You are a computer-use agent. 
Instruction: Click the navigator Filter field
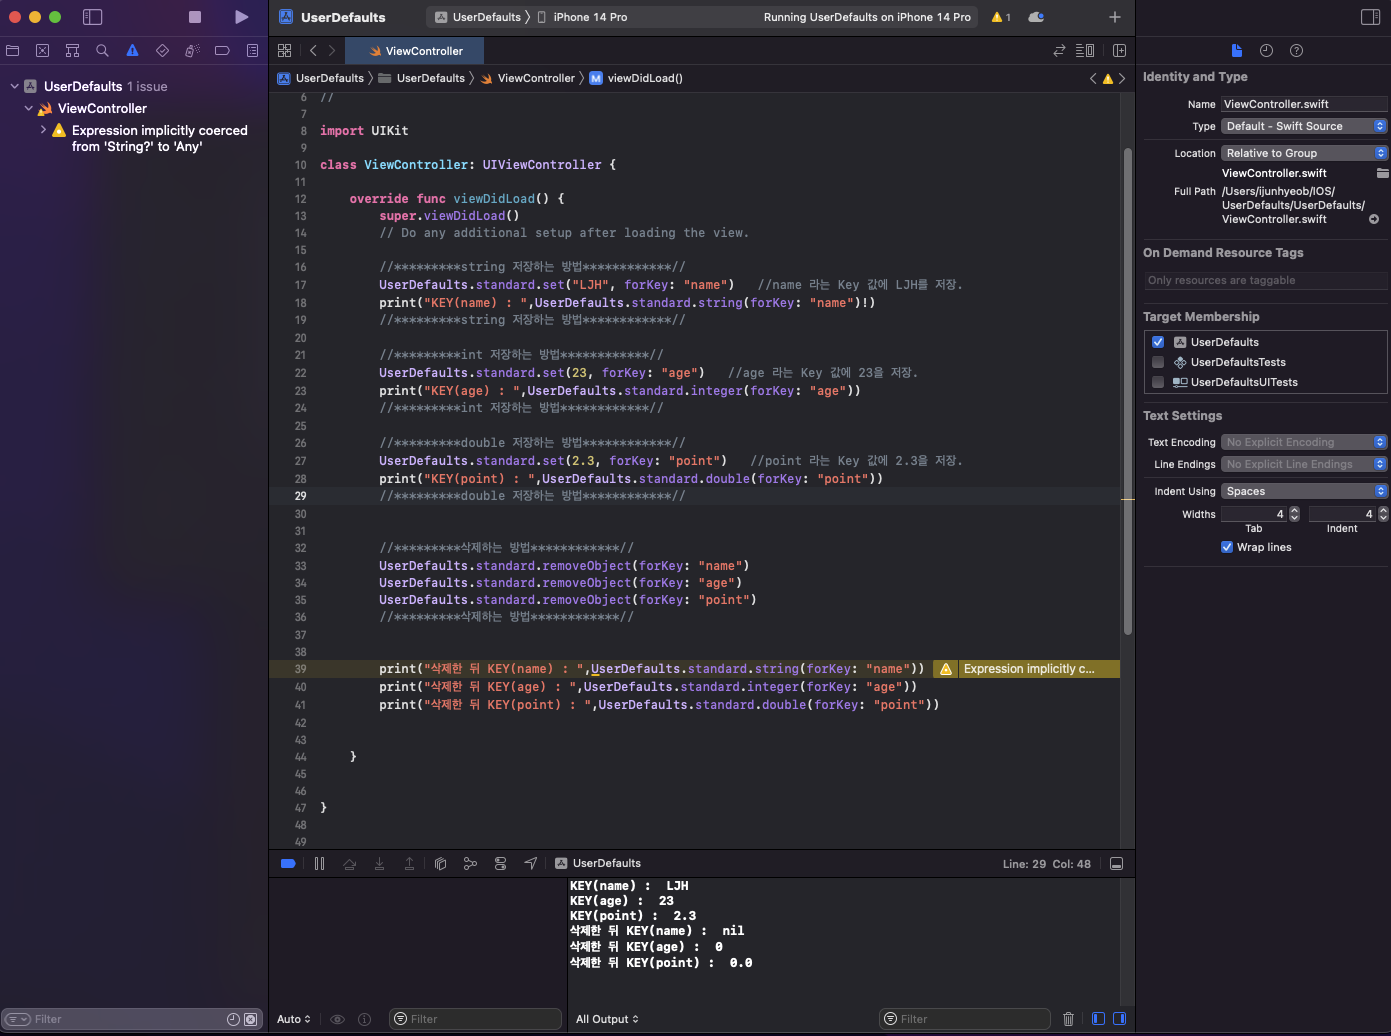click(x=133, y=1019)
